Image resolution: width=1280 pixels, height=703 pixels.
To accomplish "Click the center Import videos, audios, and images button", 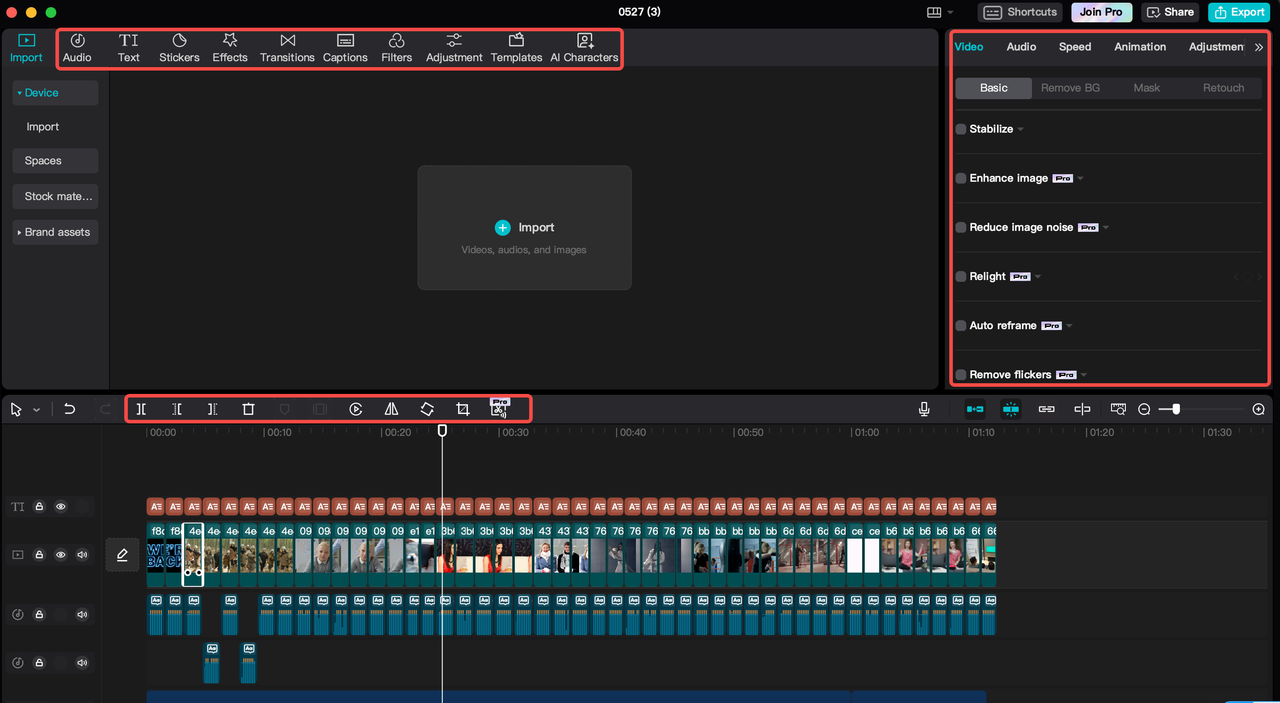I will point(525,228).
